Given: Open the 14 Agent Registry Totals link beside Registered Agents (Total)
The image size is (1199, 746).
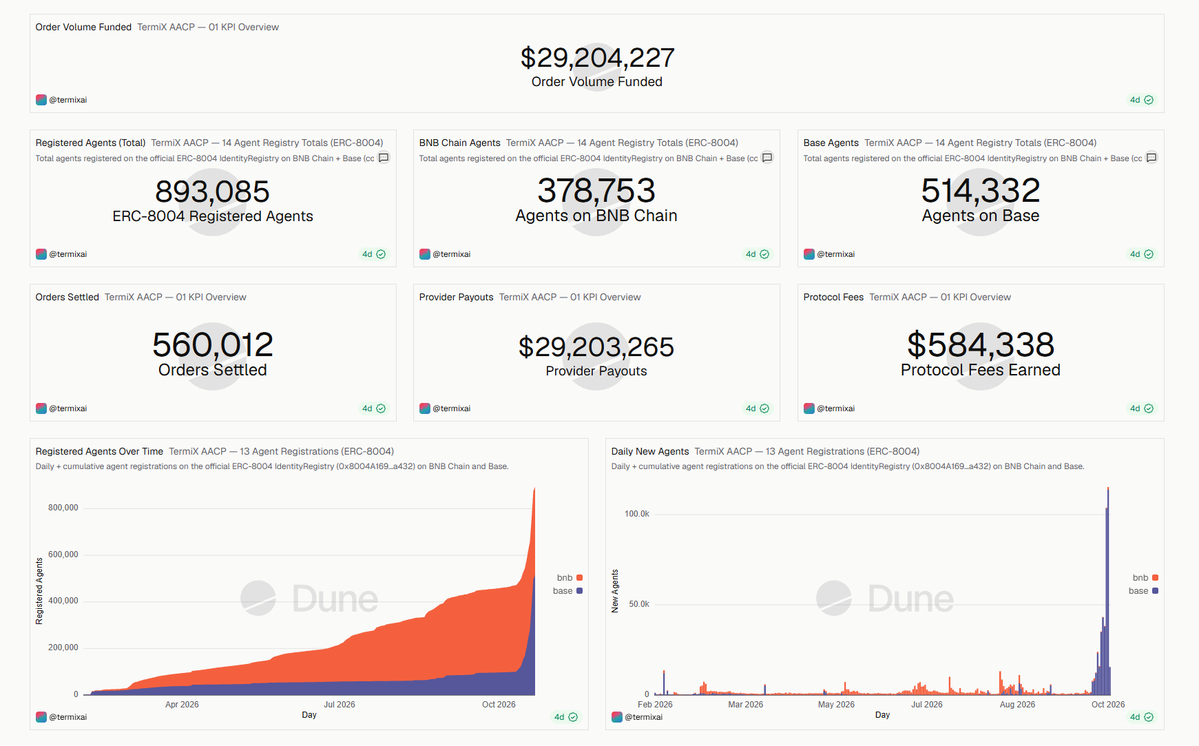Looking at the screenshot, I should click(267, 143).
